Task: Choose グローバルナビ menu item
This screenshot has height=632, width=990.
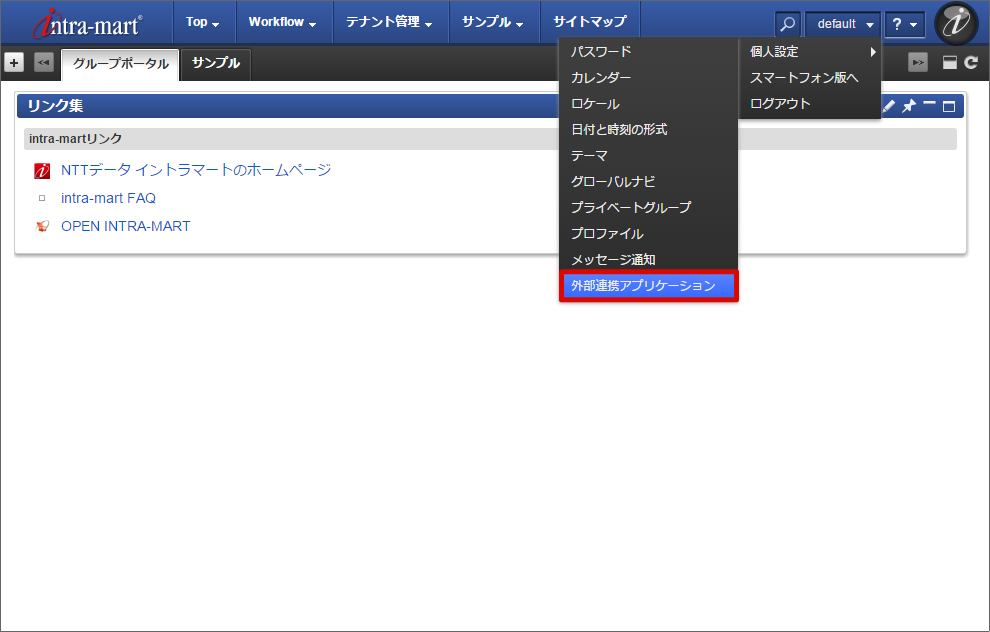Action: point(648,182)
